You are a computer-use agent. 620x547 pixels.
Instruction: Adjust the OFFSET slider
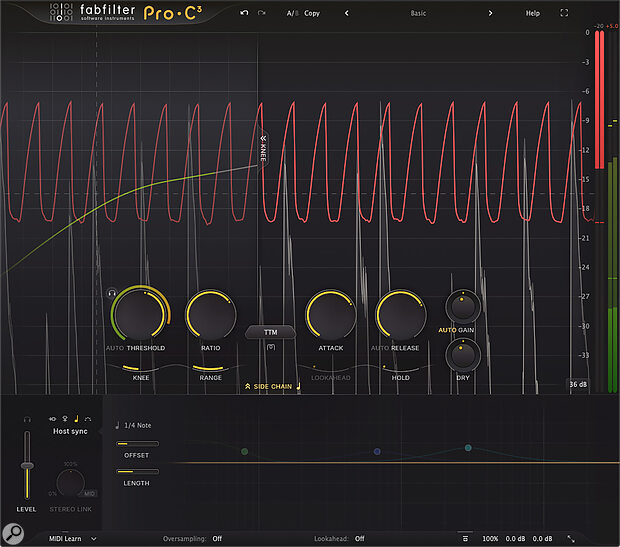(x=137, y=444)
